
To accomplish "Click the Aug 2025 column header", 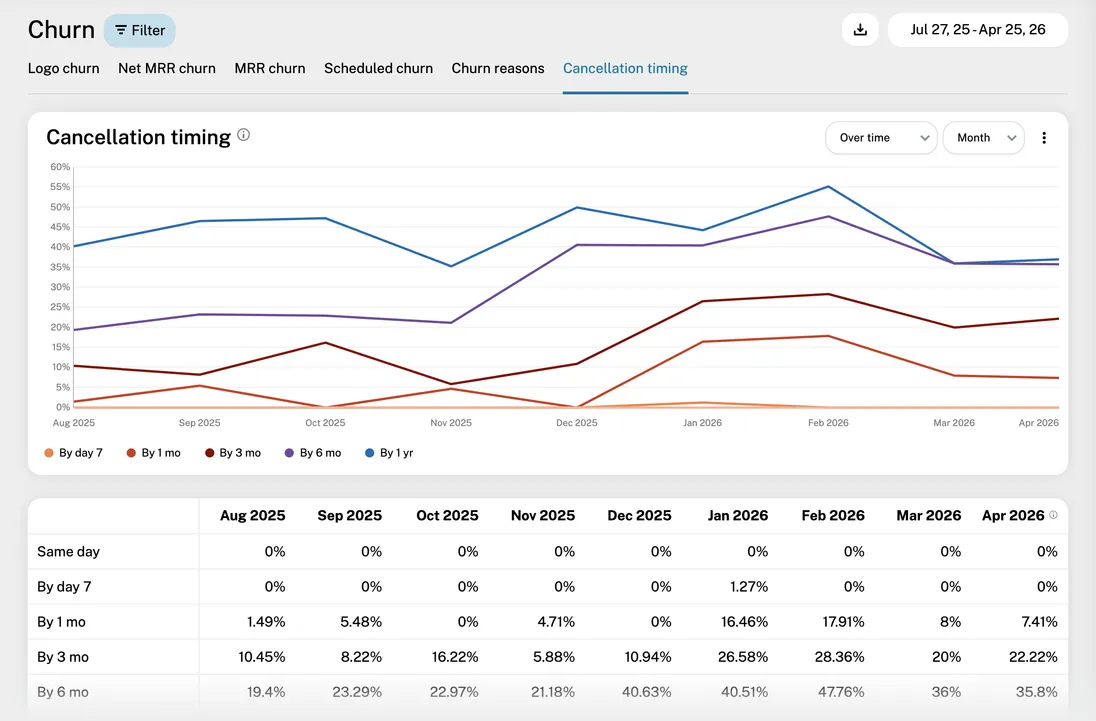I will (x=252, y=516).
